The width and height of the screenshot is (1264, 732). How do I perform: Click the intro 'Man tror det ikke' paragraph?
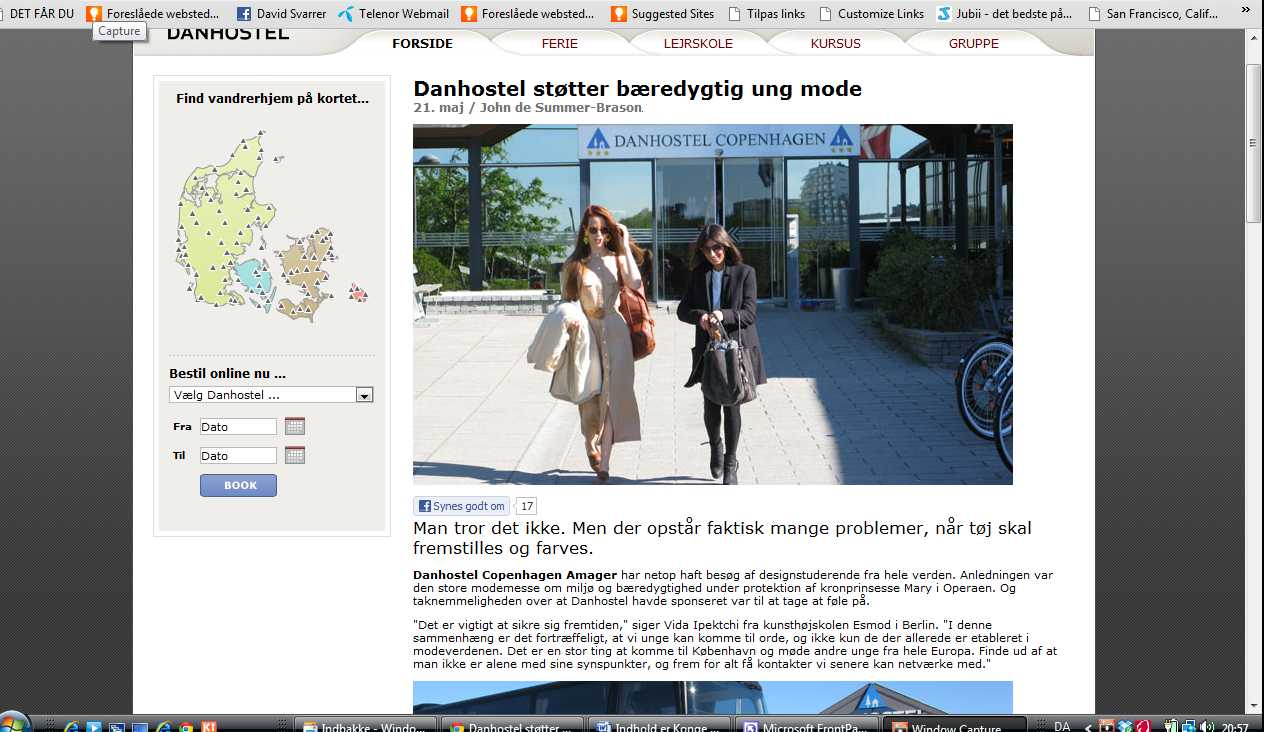pyautogui.click(x=722, y=538)
